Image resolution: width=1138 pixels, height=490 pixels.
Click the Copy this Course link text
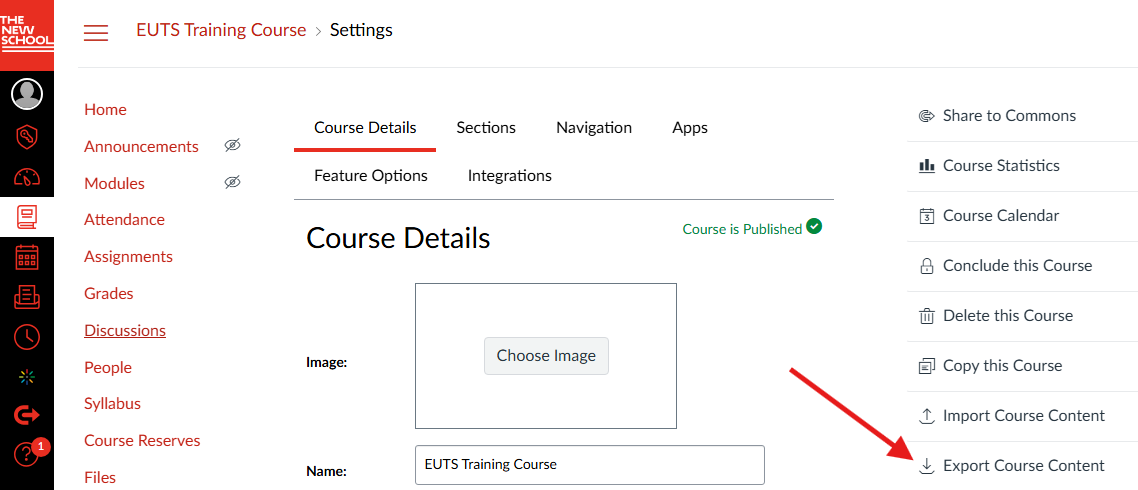coord(1003,366)
